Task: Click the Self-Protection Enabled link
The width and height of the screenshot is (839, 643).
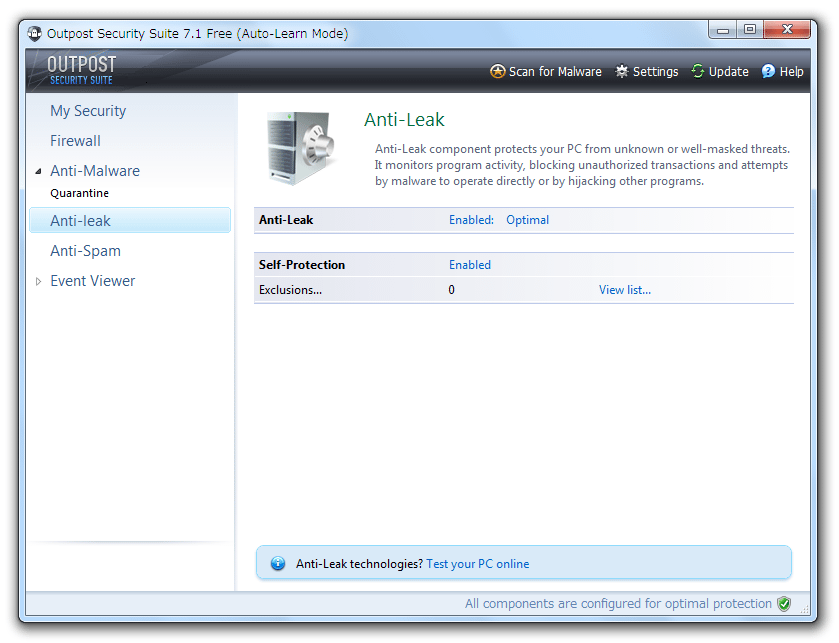Action: (x=470, y=265)
